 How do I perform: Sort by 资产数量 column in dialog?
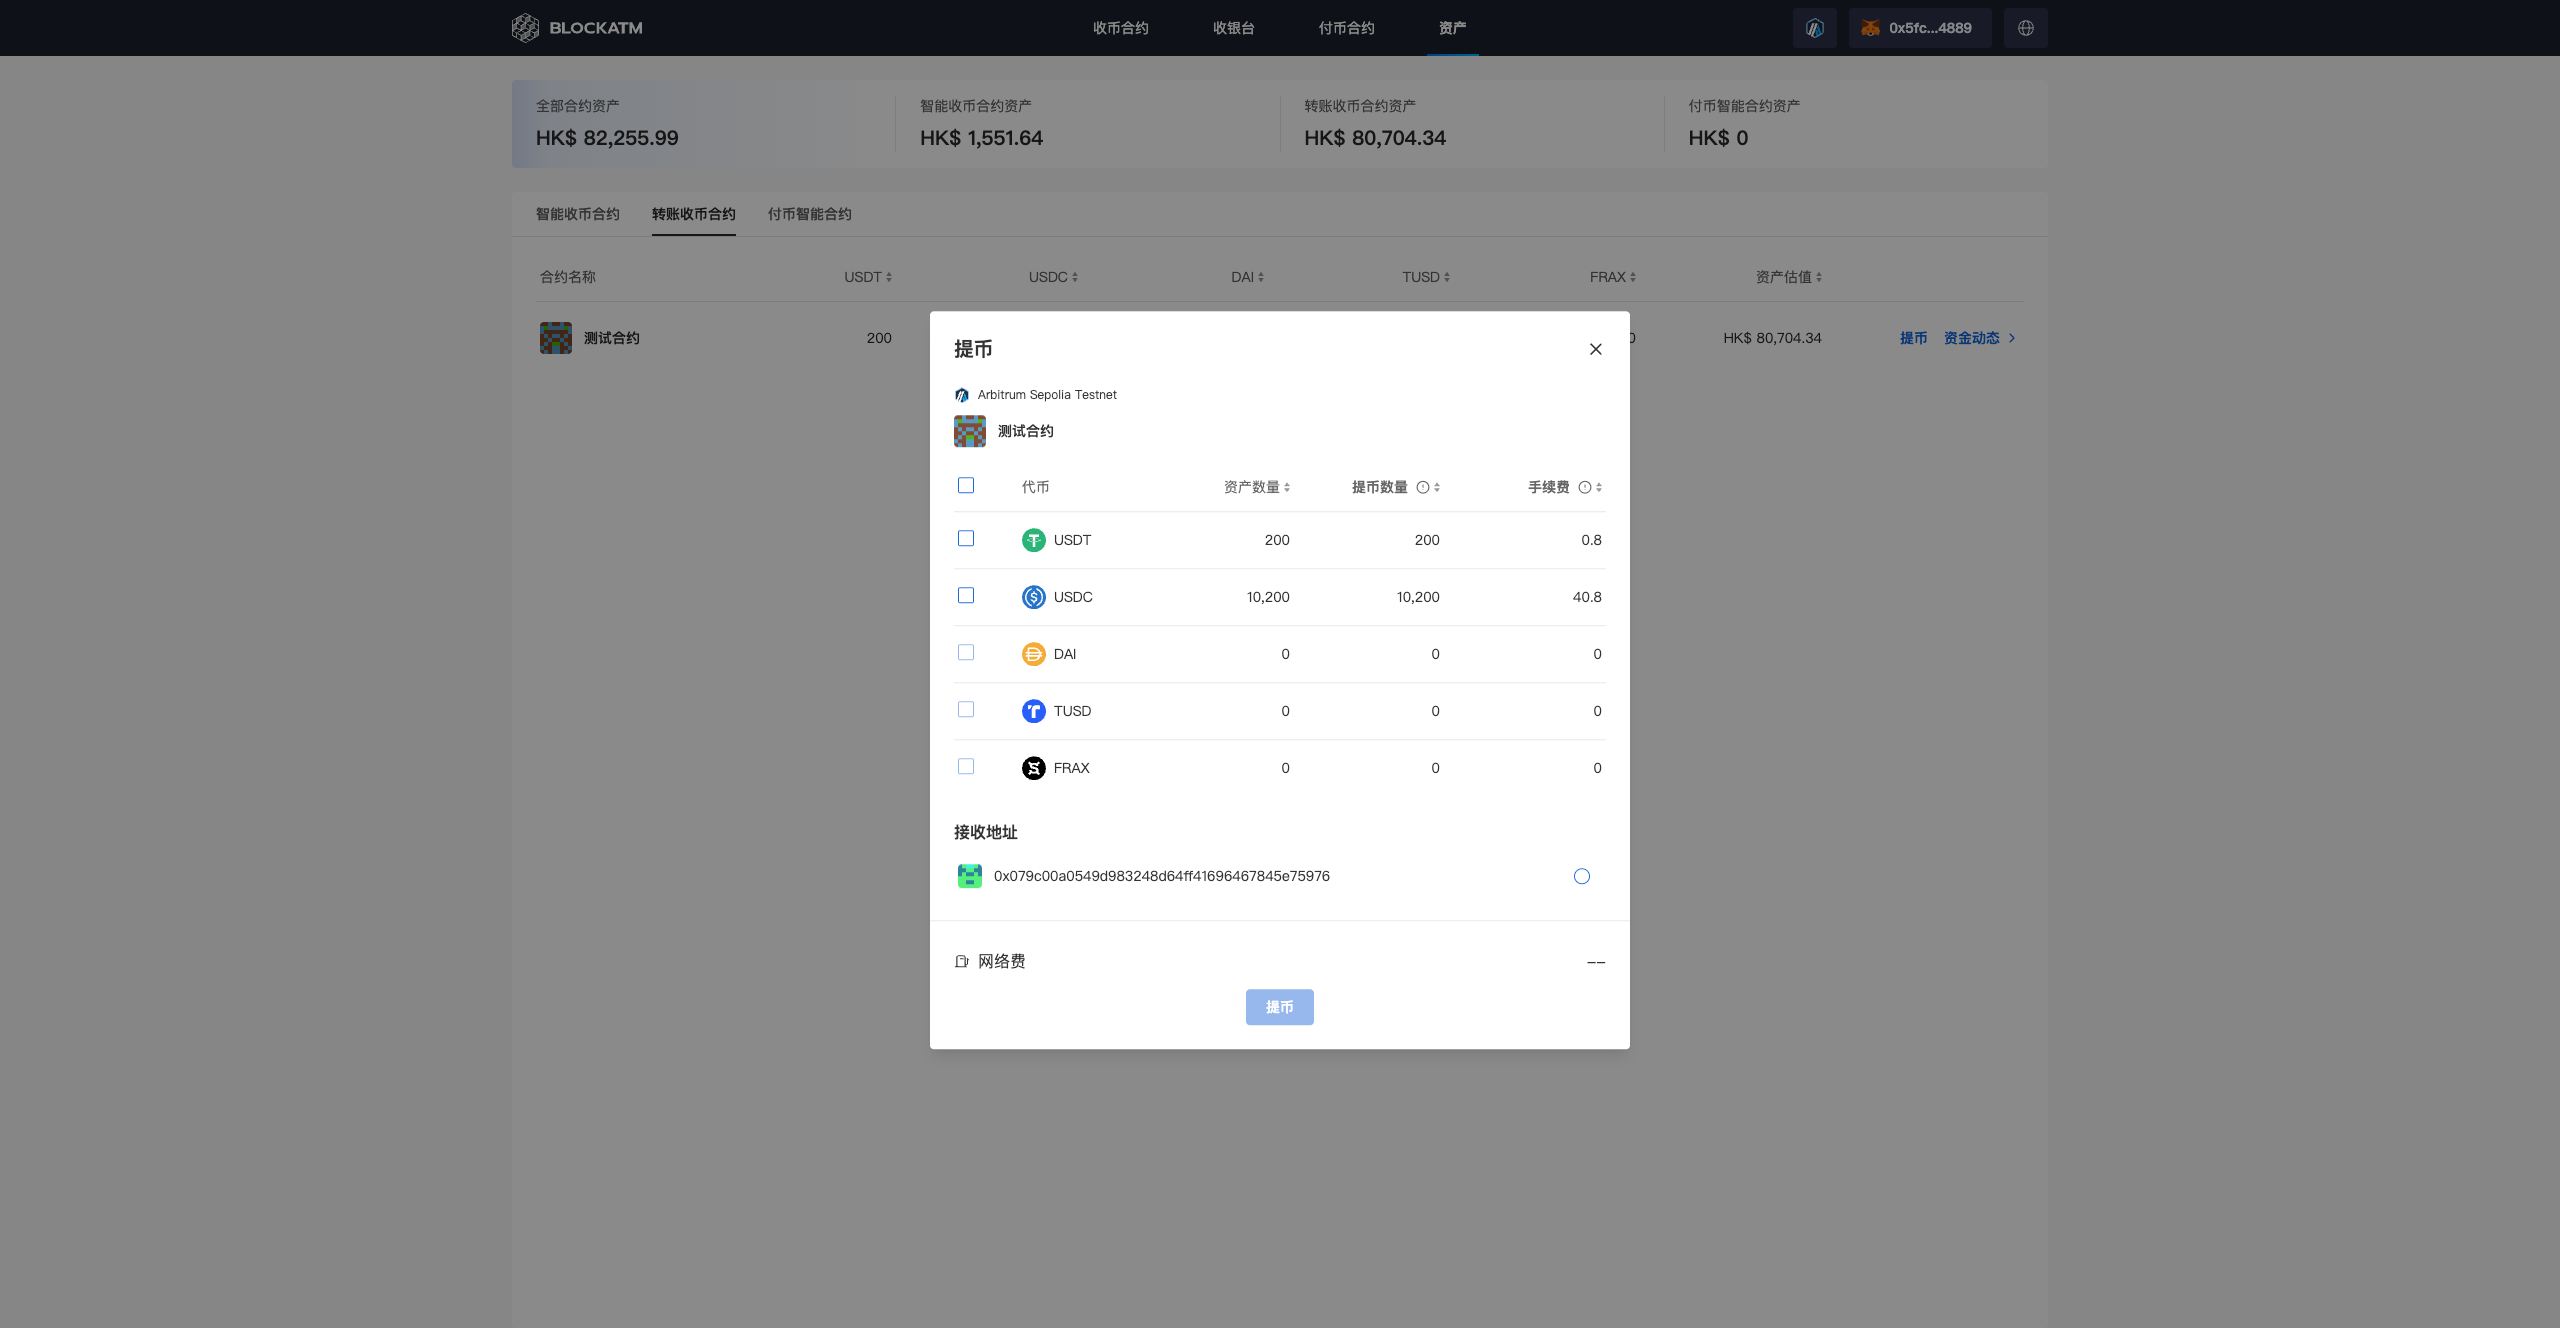tap(1256, 487)
